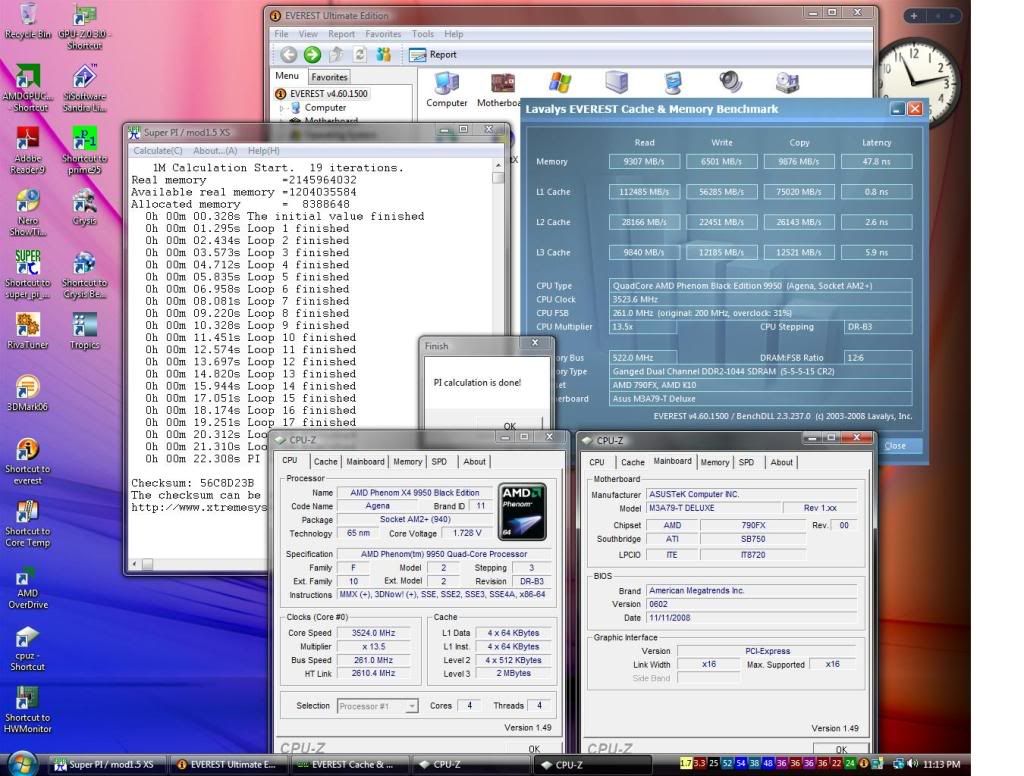Click the green Forward arrow in EVEREST
The height and width of the screenshot is (776, 1024).
[313, 55]
